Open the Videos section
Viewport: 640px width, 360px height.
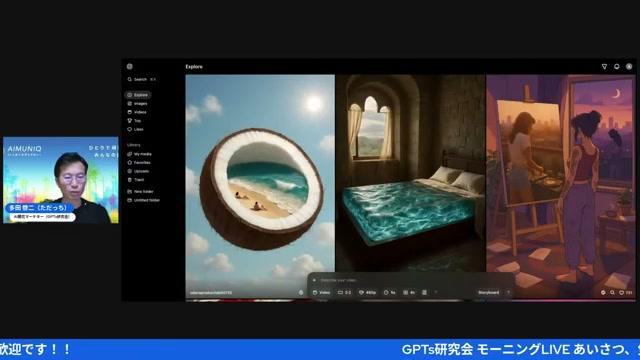(x=137, y=112)
